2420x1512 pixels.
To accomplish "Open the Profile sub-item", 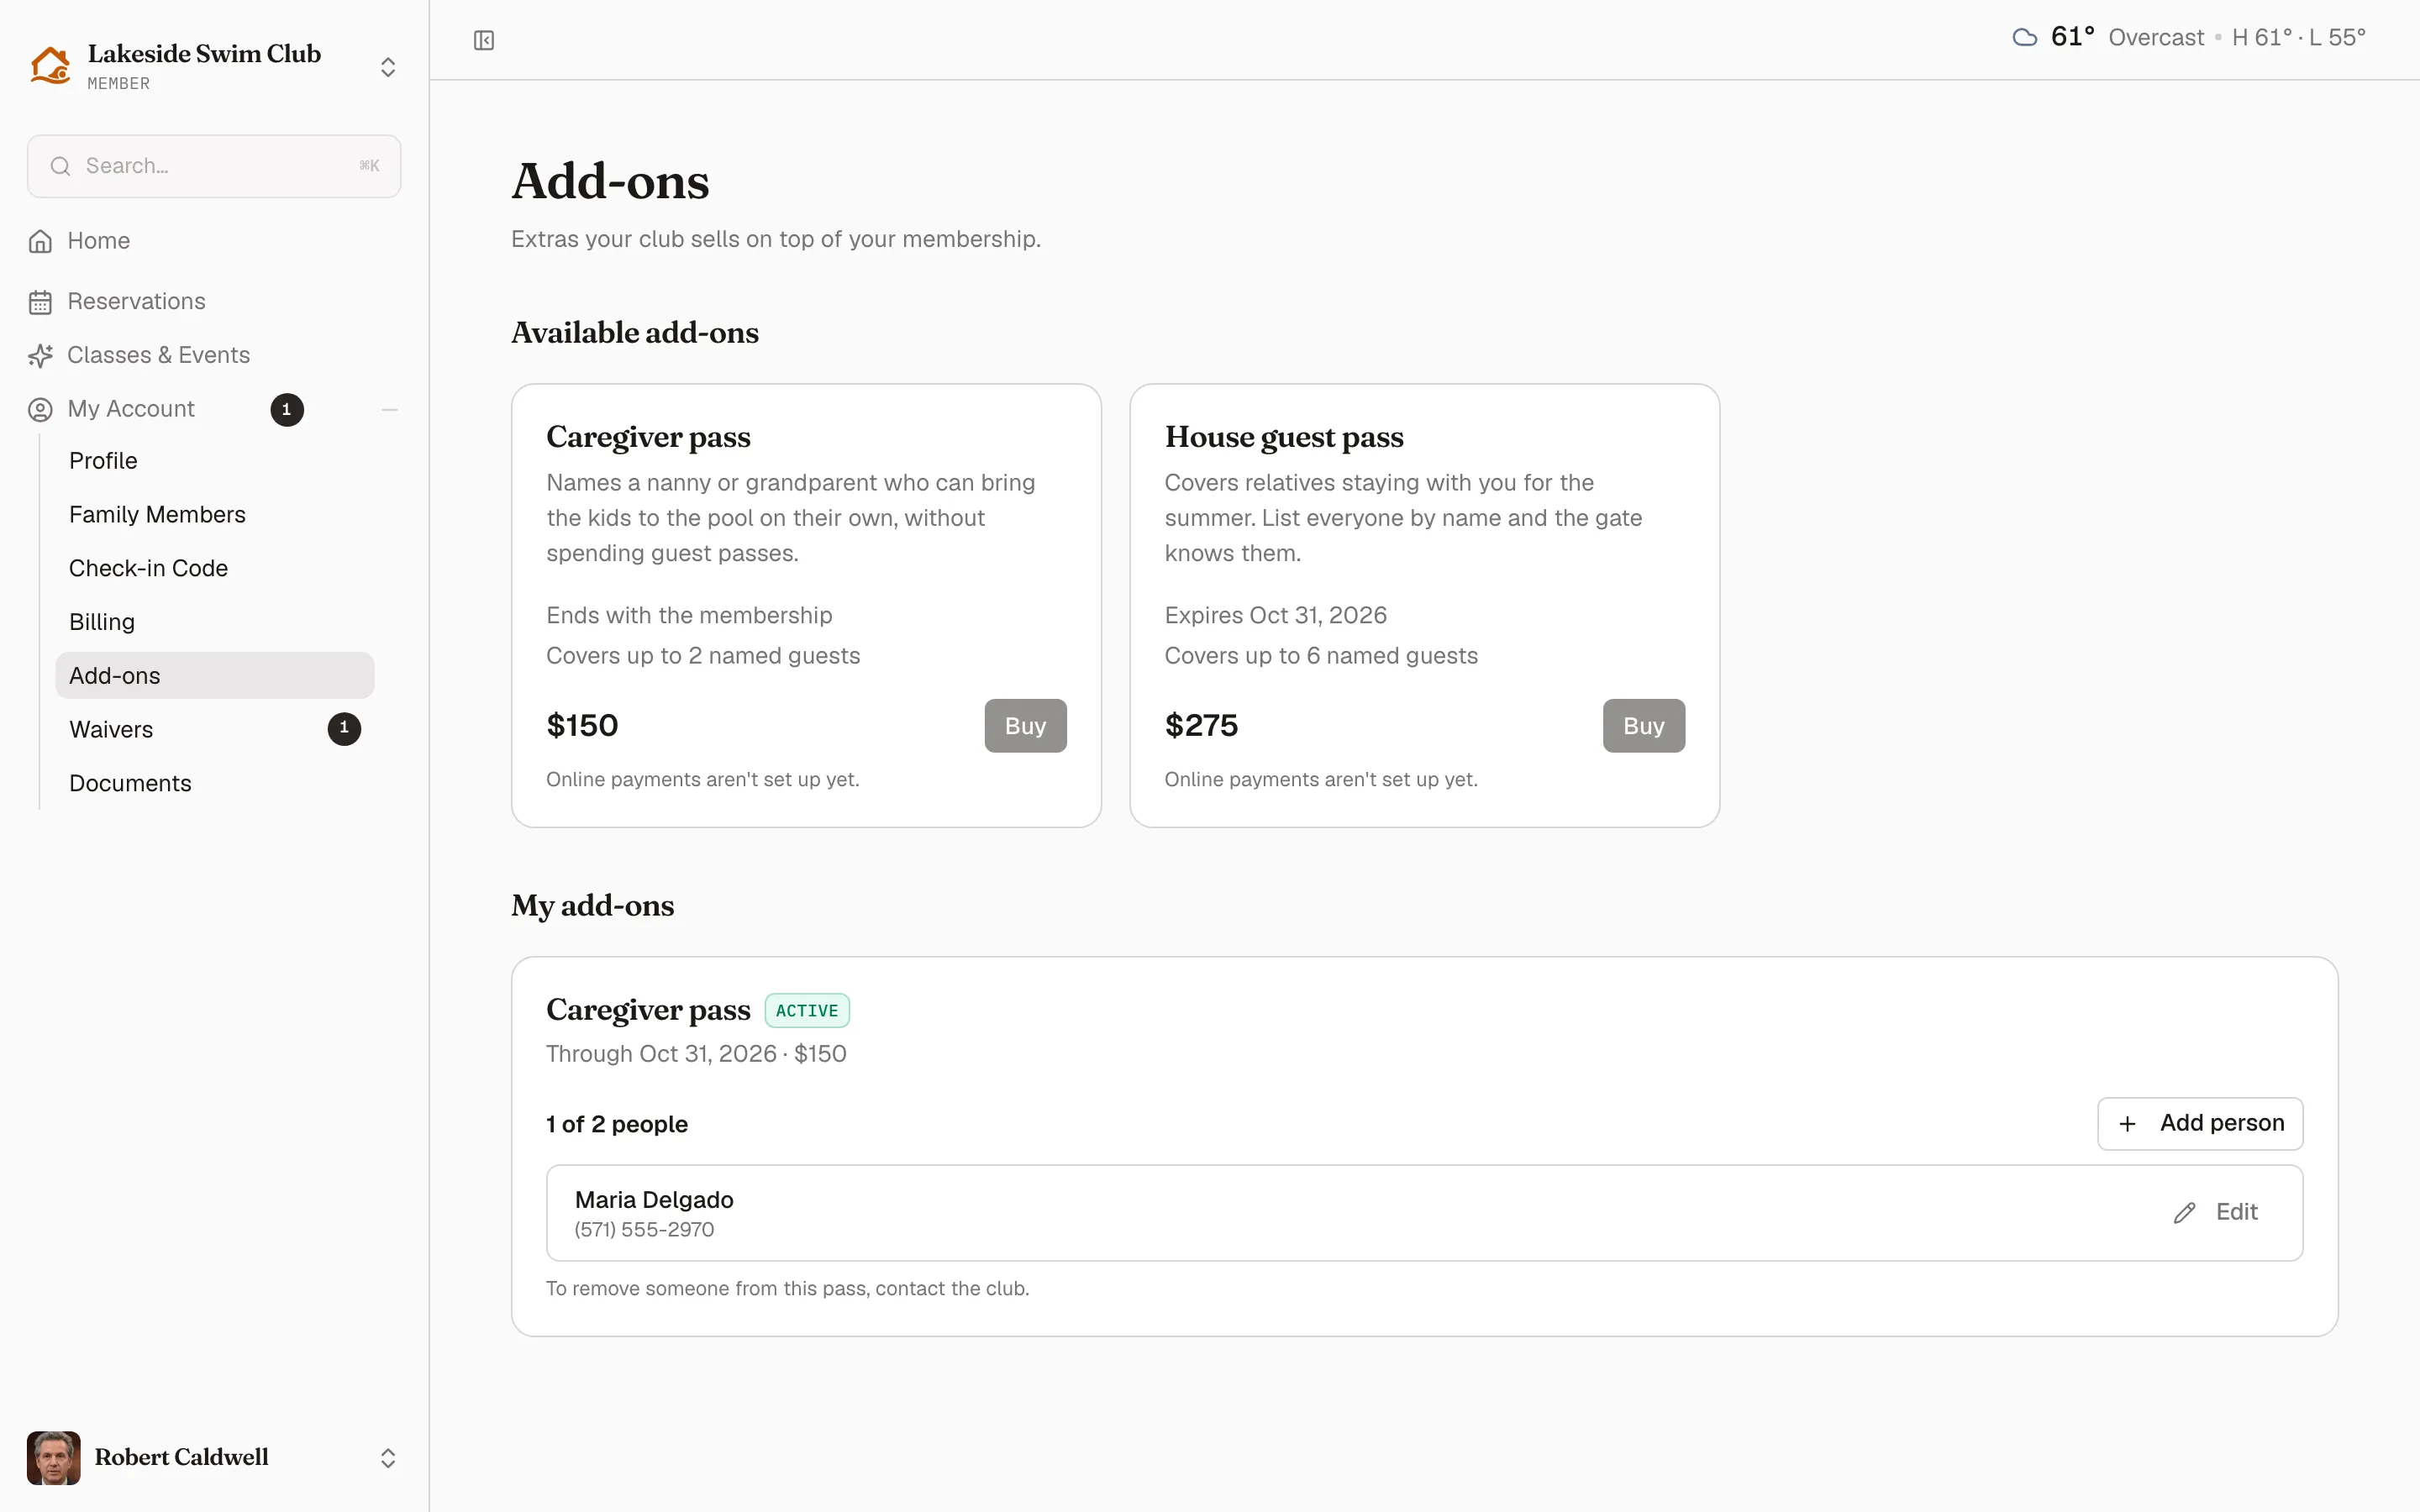I will 103,461.
